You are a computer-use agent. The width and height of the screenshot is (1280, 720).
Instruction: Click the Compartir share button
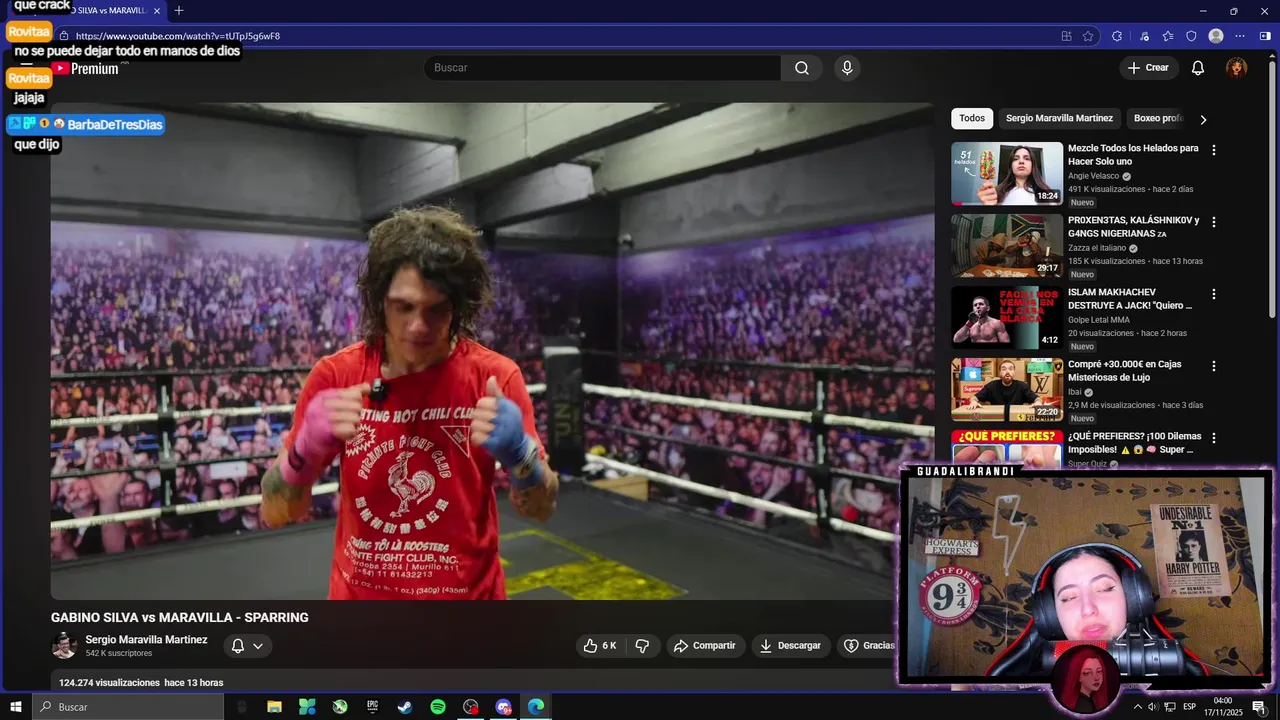click(x=705, y=646)
